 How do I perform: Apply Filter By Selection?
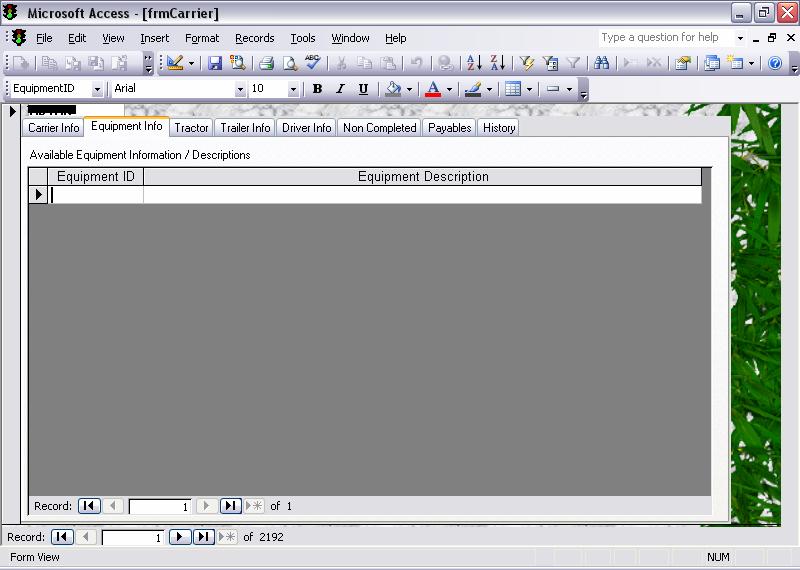coord(527,63)
